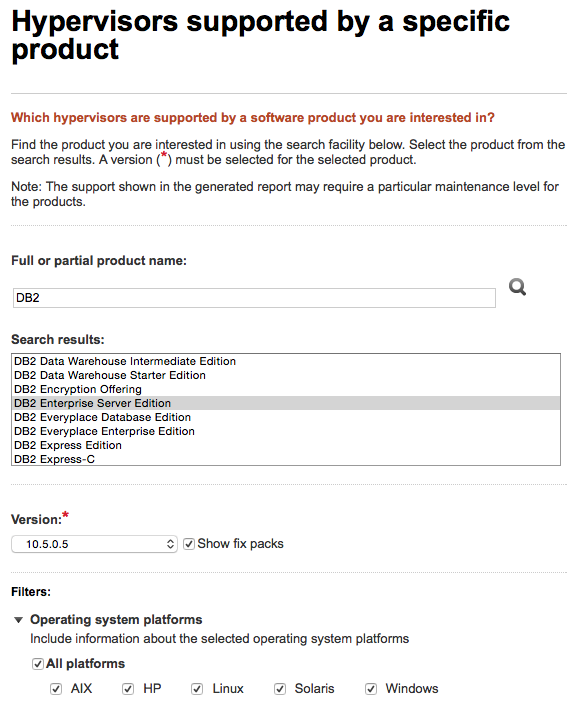The image size is (576, 707).
Task: Uncheck the All platforms checkbox
Action: [38, 664]
